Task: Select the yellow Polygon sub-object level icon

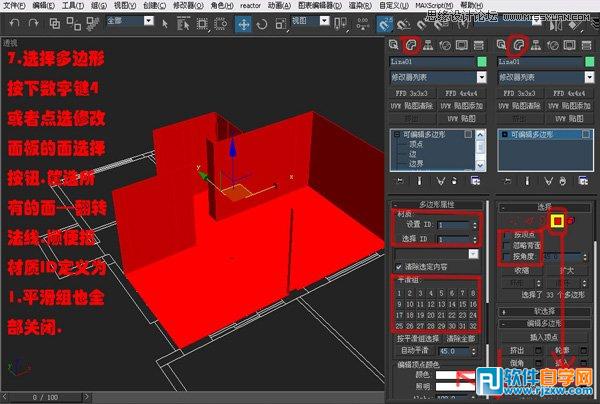Action: pyautogui.click(x=557, y=221)
